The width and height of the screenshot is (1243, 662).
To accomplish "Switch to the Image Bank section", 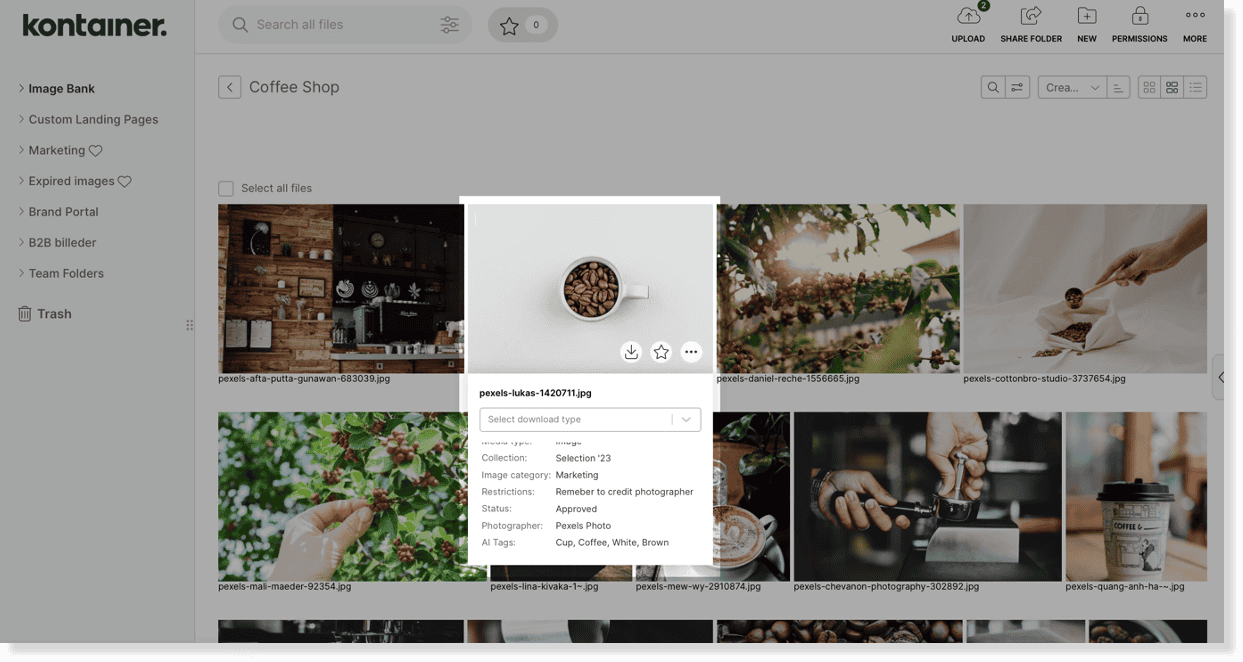I will click(x=61, y=88).
